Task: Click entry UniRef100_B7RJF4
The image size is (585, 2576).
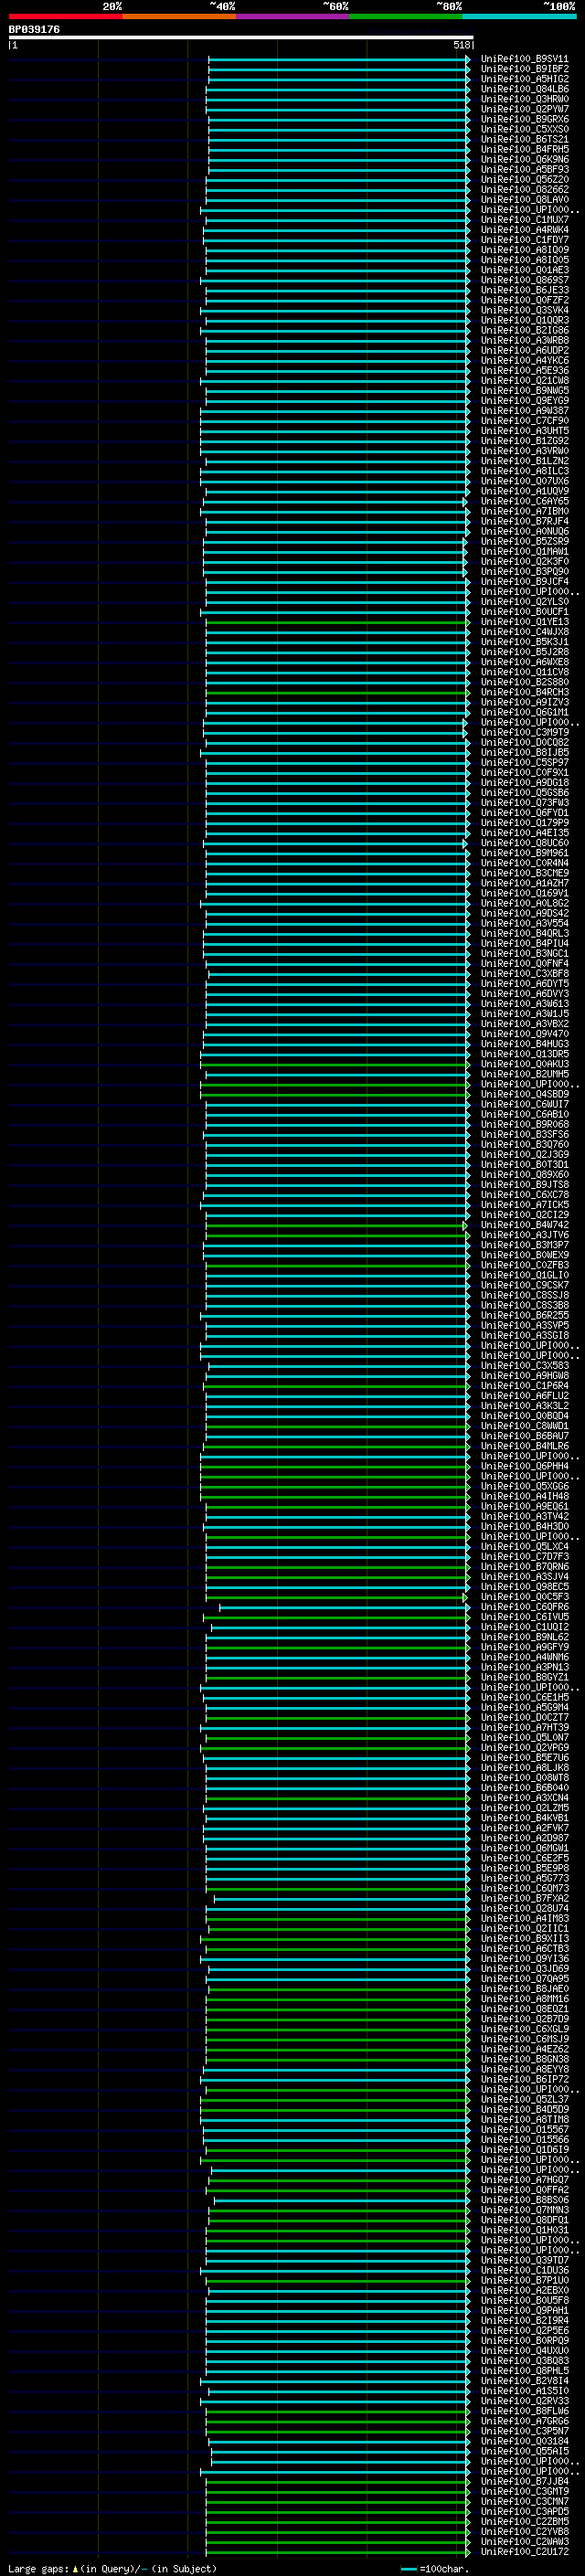Action: [x=524, y=522]
